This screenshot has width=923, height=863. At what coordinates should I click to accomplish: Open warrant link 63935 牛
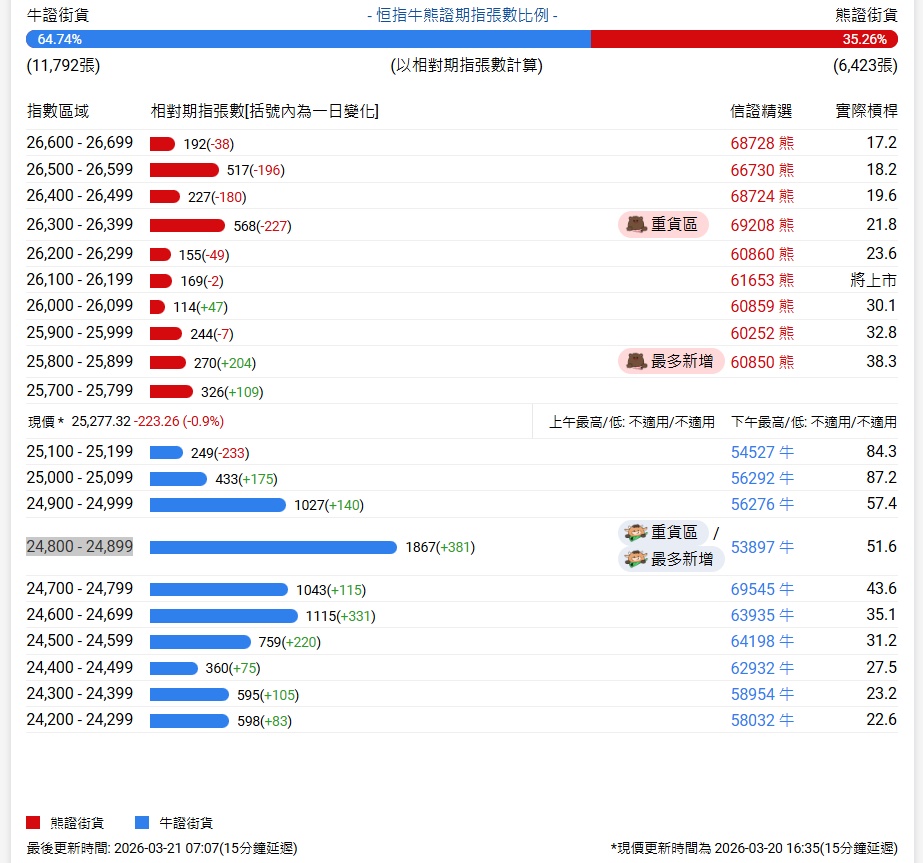[762, 615]
